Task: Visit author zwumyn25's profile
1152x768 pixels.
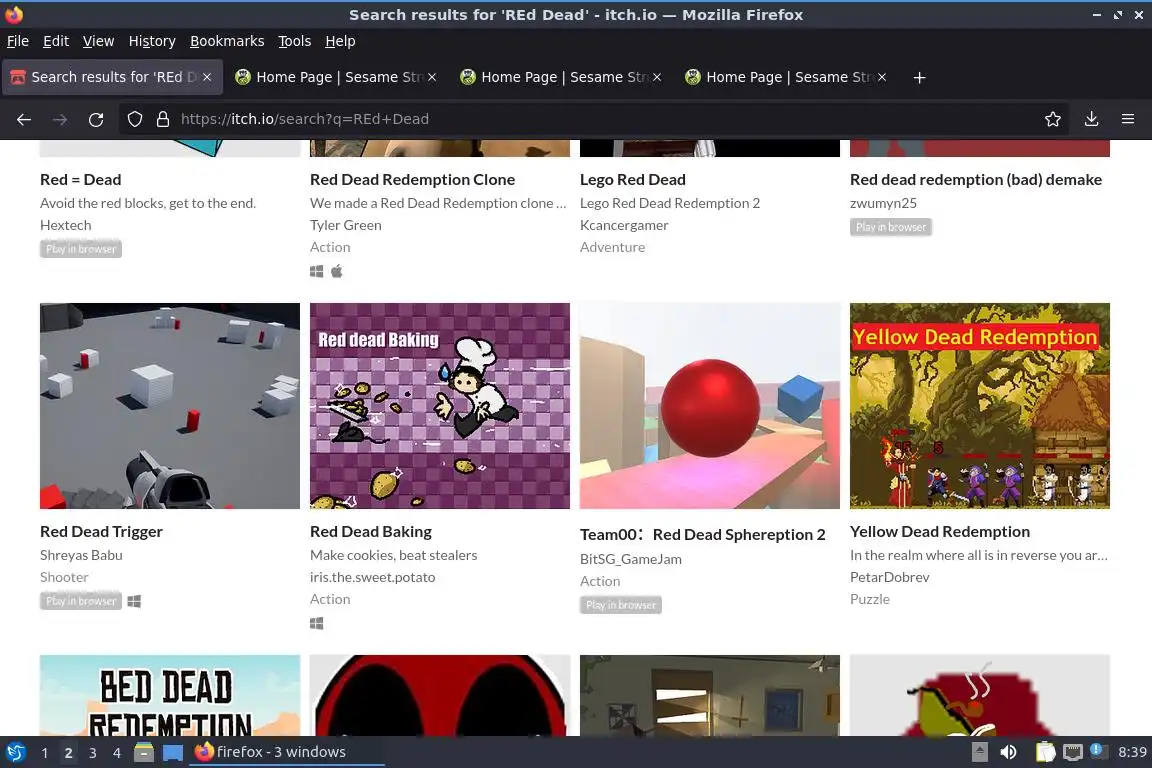Action: [883, 203]
